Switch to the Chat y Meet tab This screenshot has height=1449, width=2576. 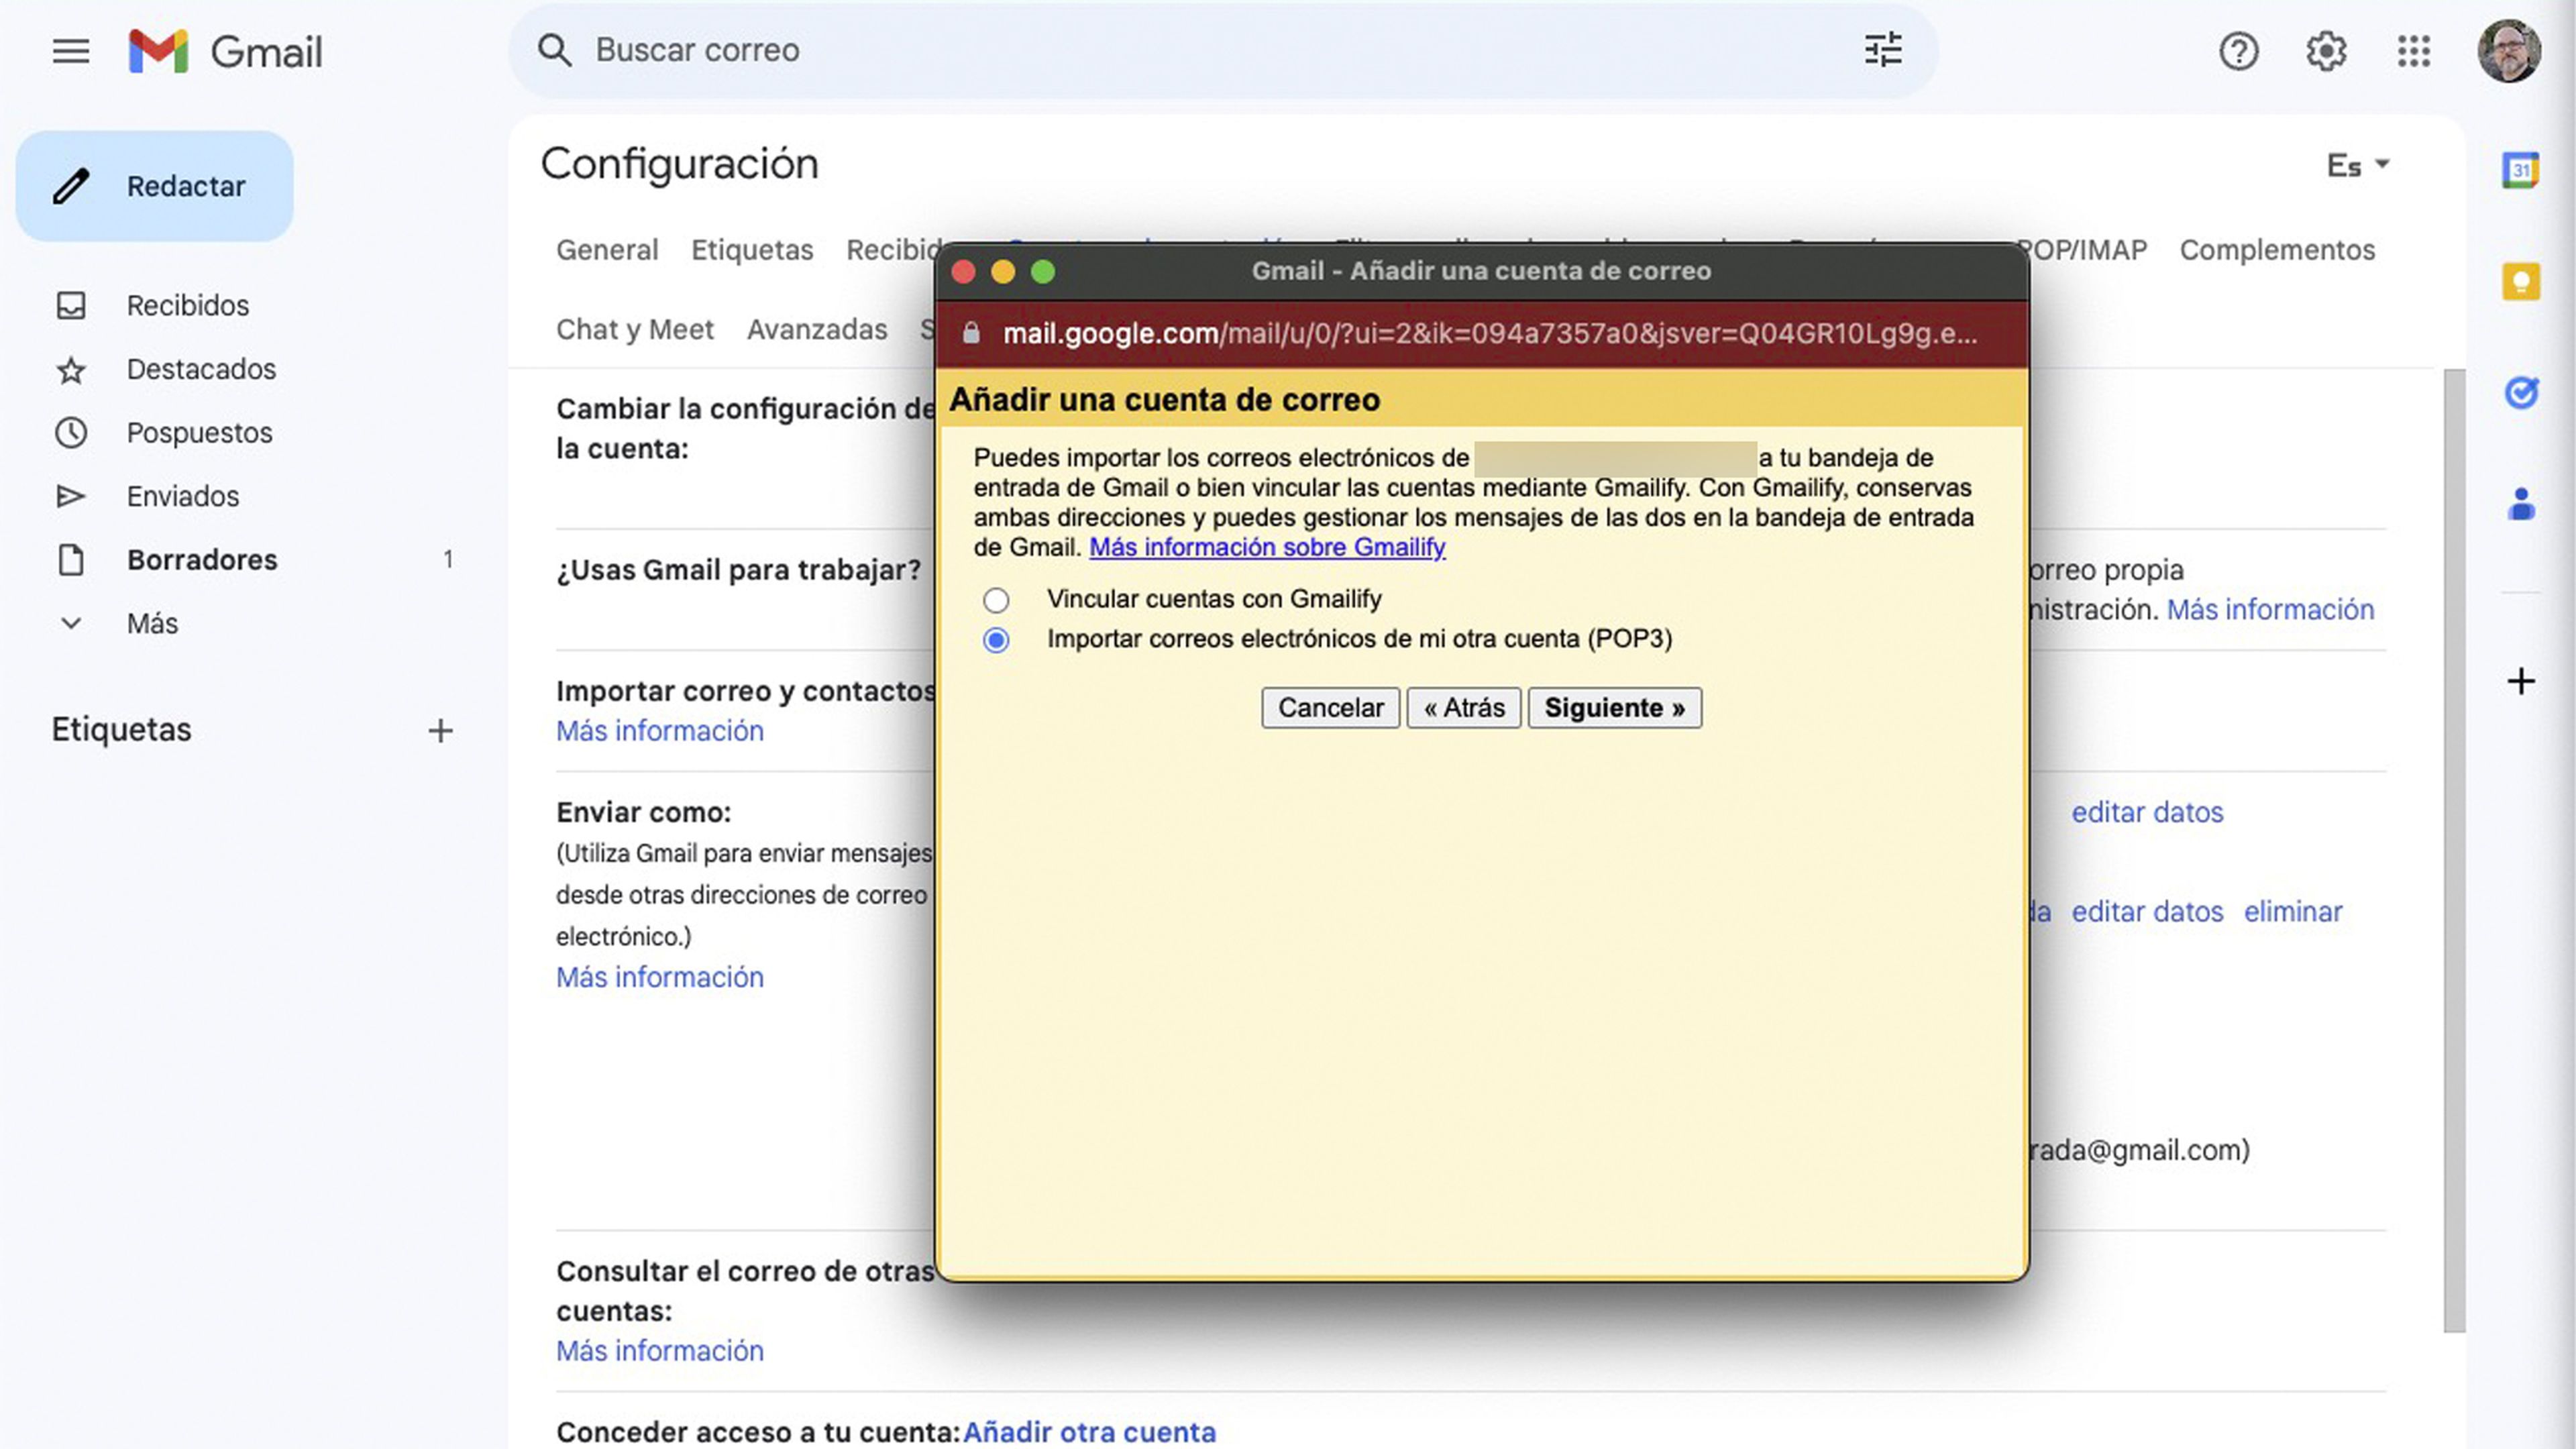pos(635,330)
